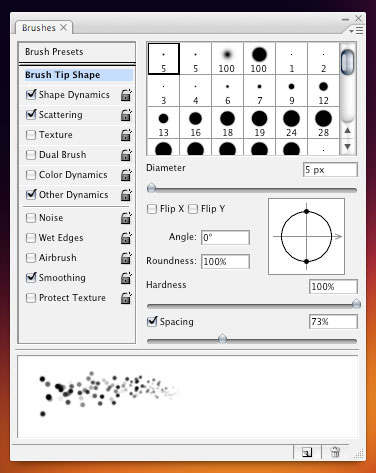Uncheck Shape Dynamics checkbox

tap(31, 95)
